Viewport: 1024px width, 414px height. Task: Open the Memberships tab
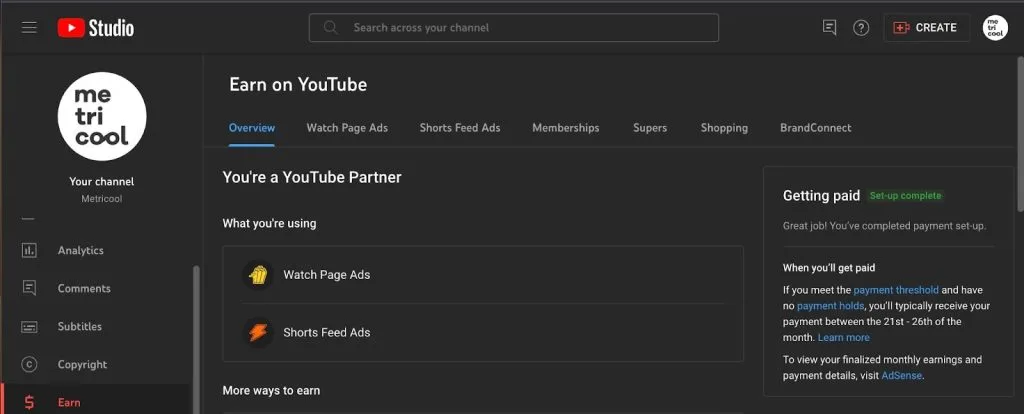pos(566,128)
